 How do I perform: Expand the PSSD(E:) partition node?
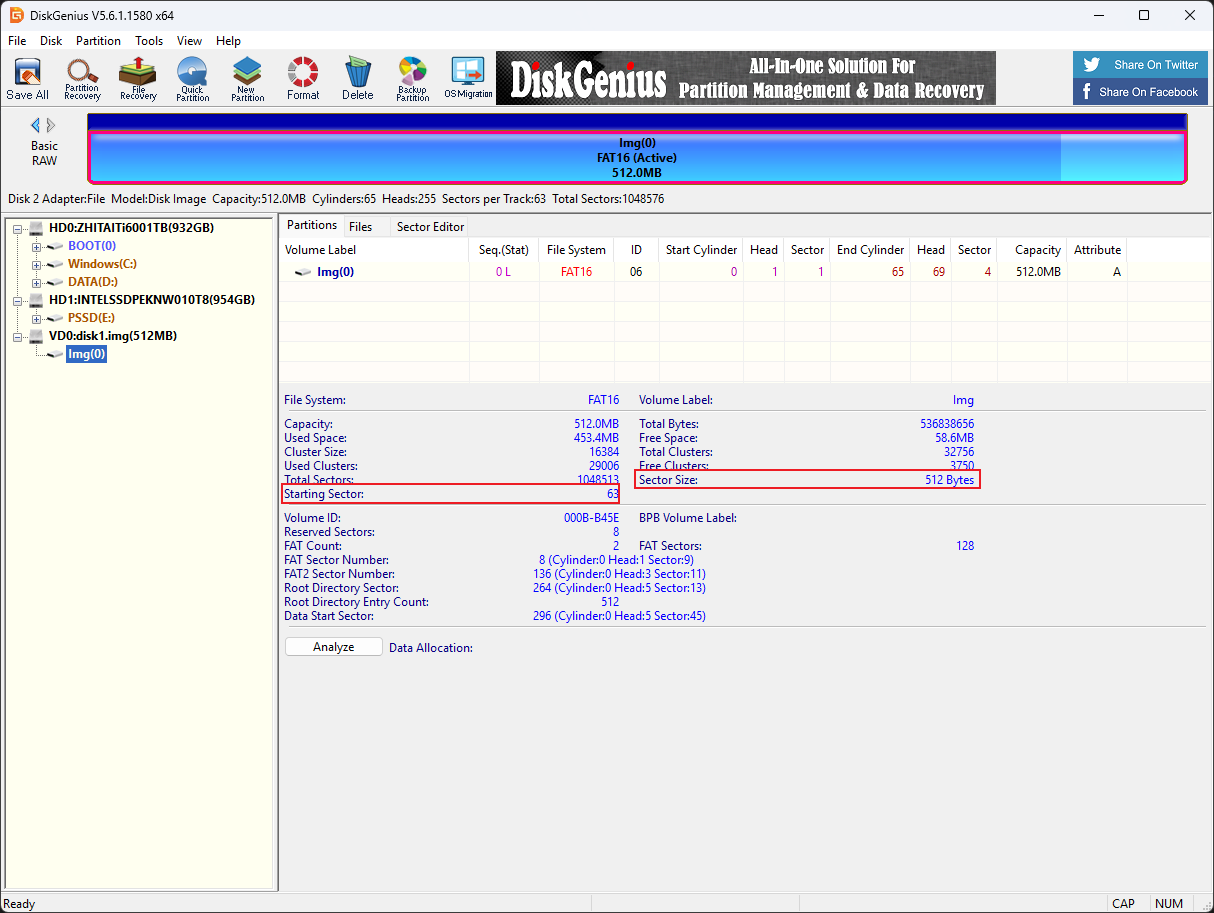pyautogui.click(x=37, y=318)
